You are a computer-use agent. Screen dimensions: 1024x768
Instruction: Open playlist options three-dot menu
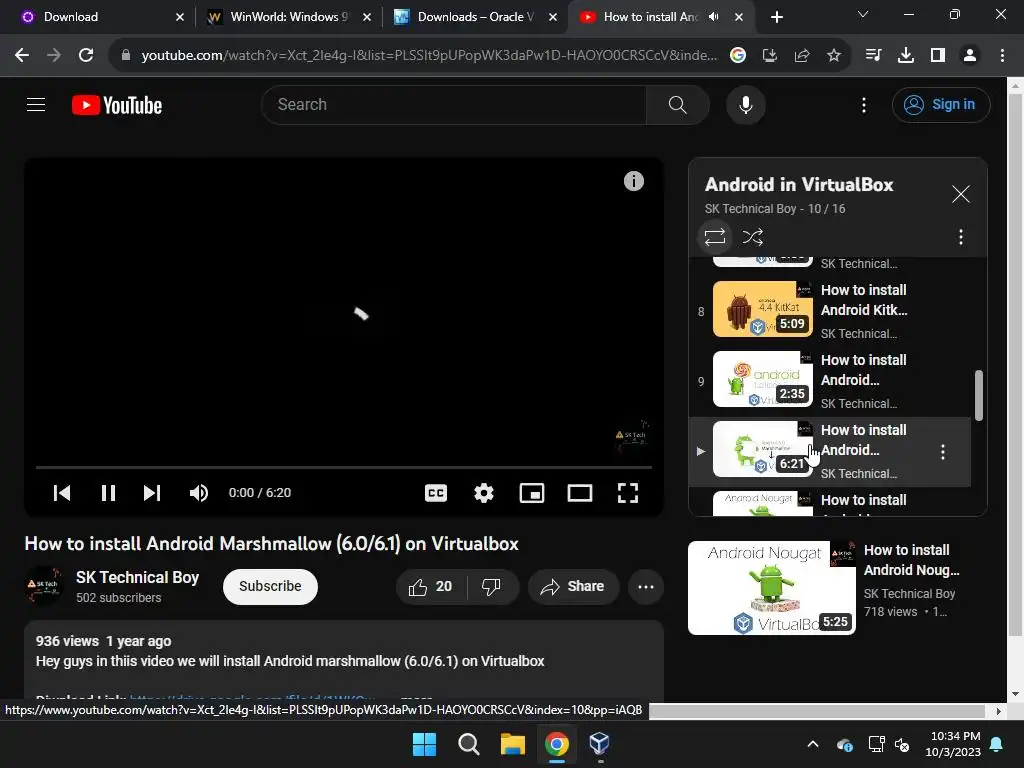[x=961, y=236]
